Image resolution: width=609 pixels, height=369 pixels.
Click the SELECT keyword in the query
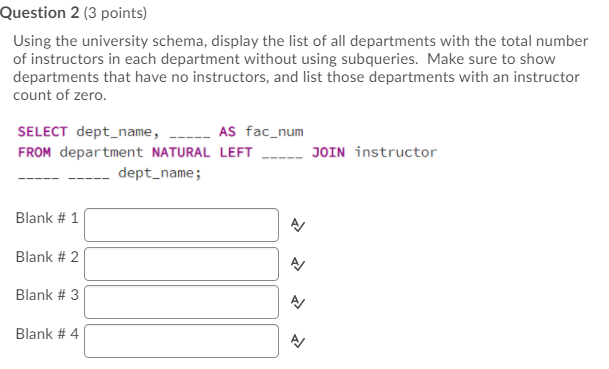pos(42,132)
